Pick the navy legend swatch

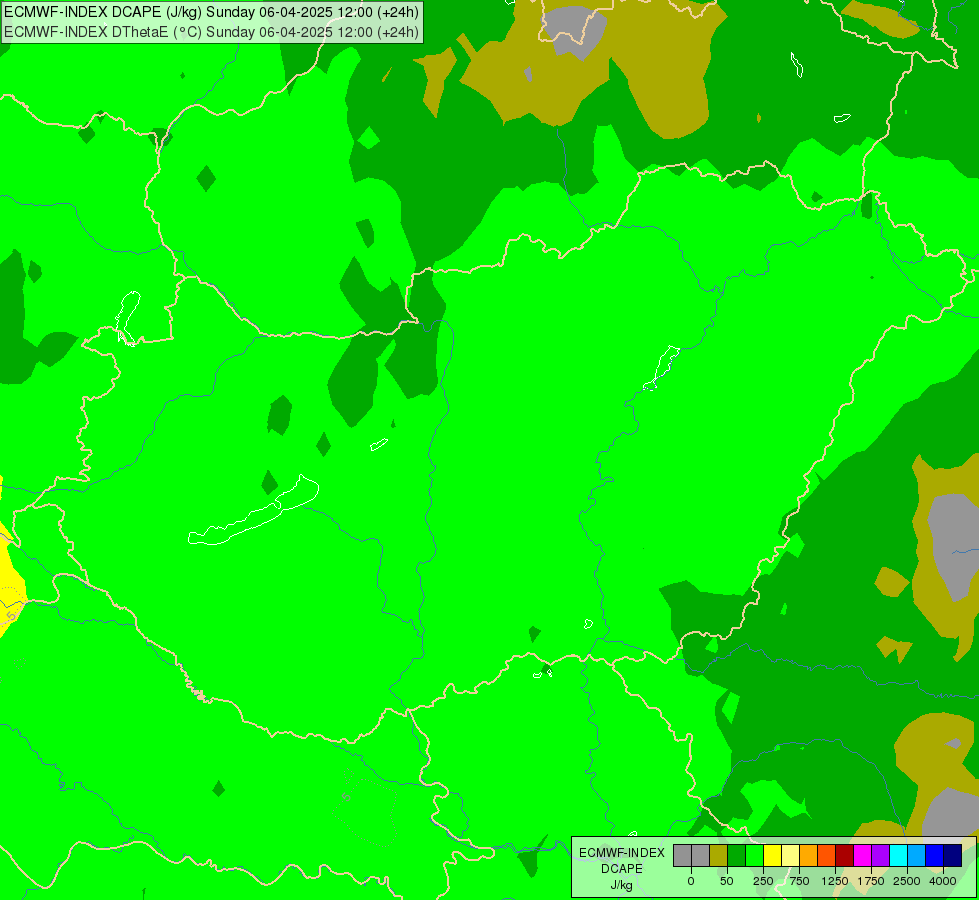(x=953, y=856)
